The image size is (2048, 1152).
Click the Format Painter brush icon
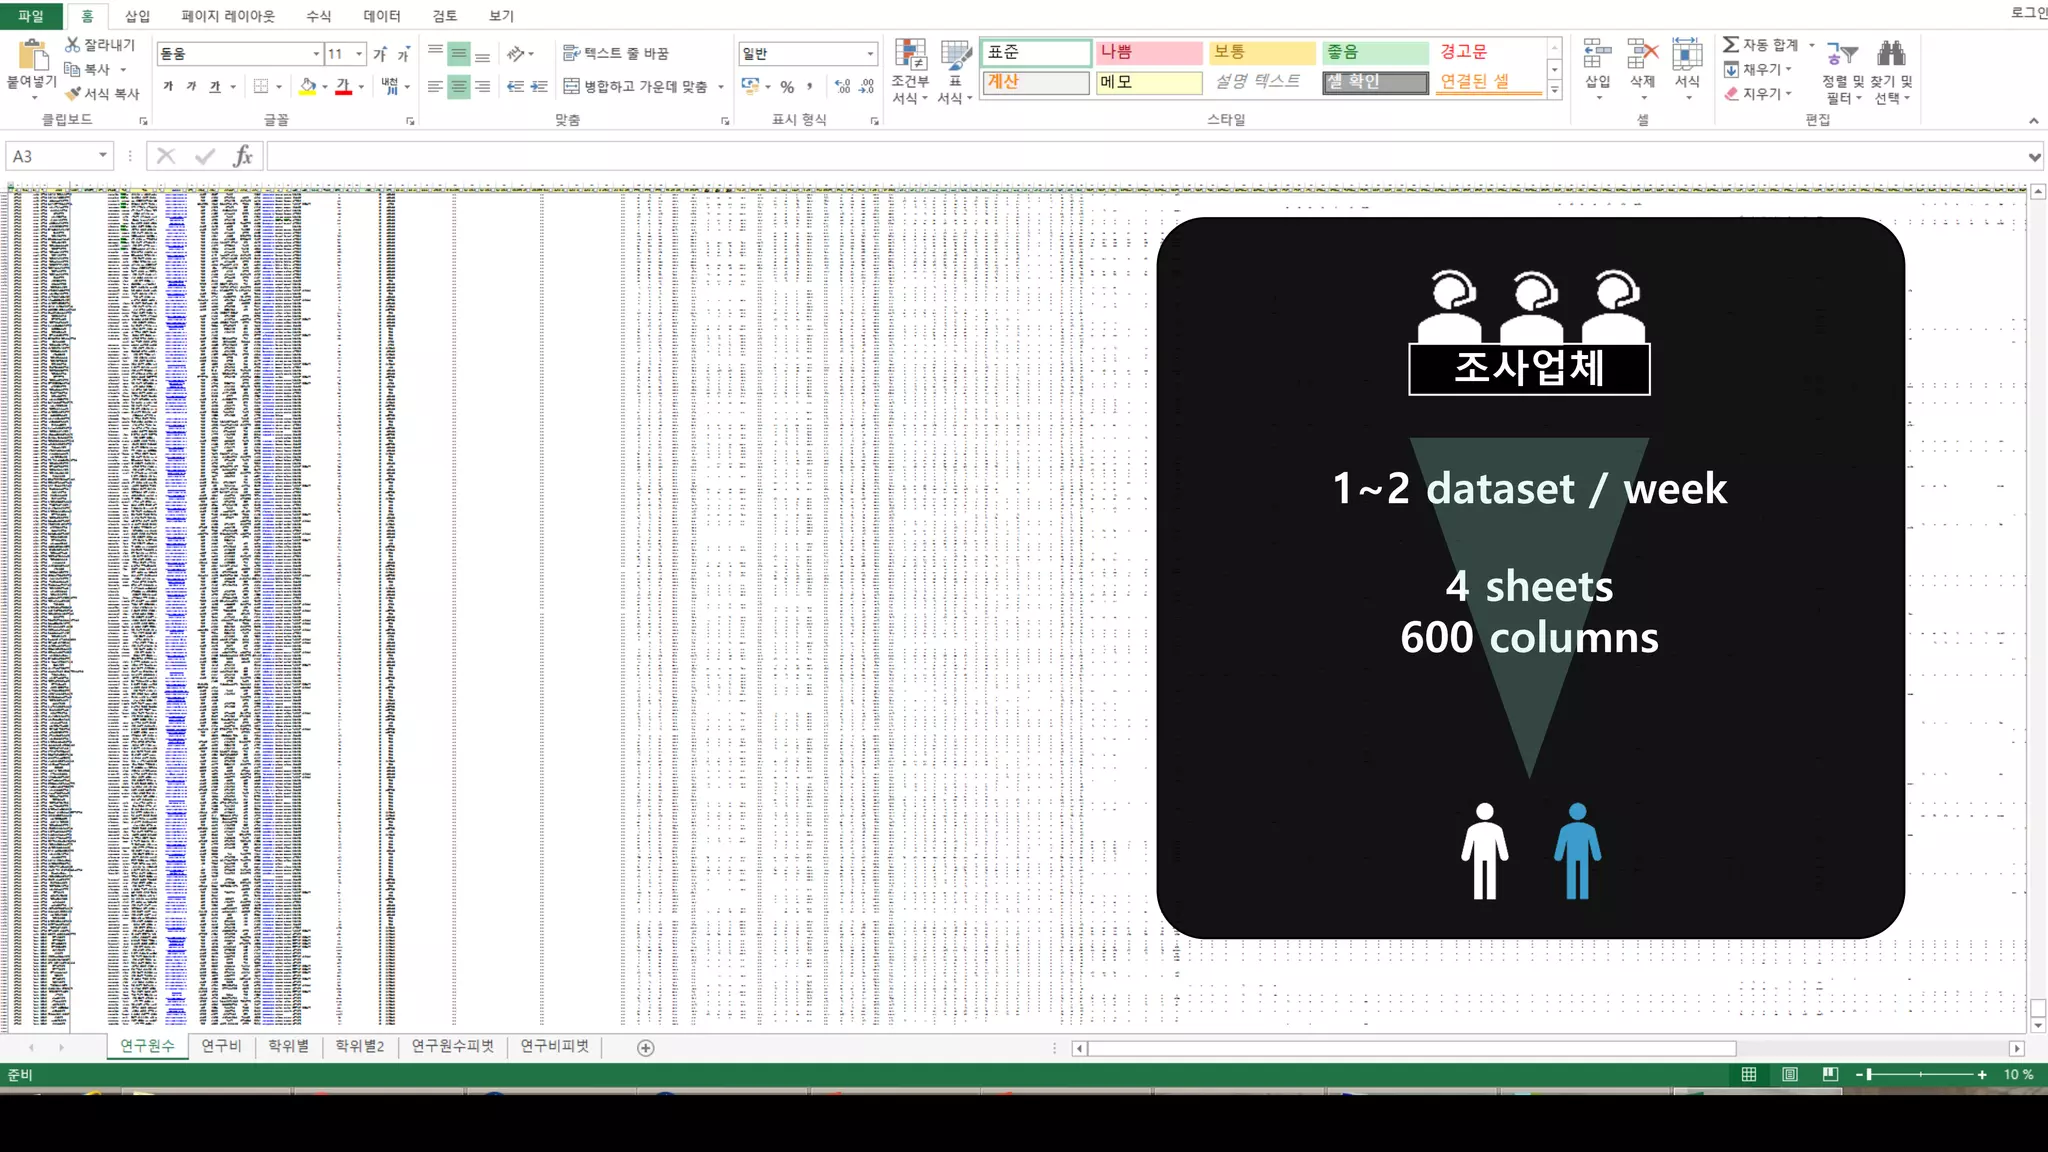click(x=73, y=93)
